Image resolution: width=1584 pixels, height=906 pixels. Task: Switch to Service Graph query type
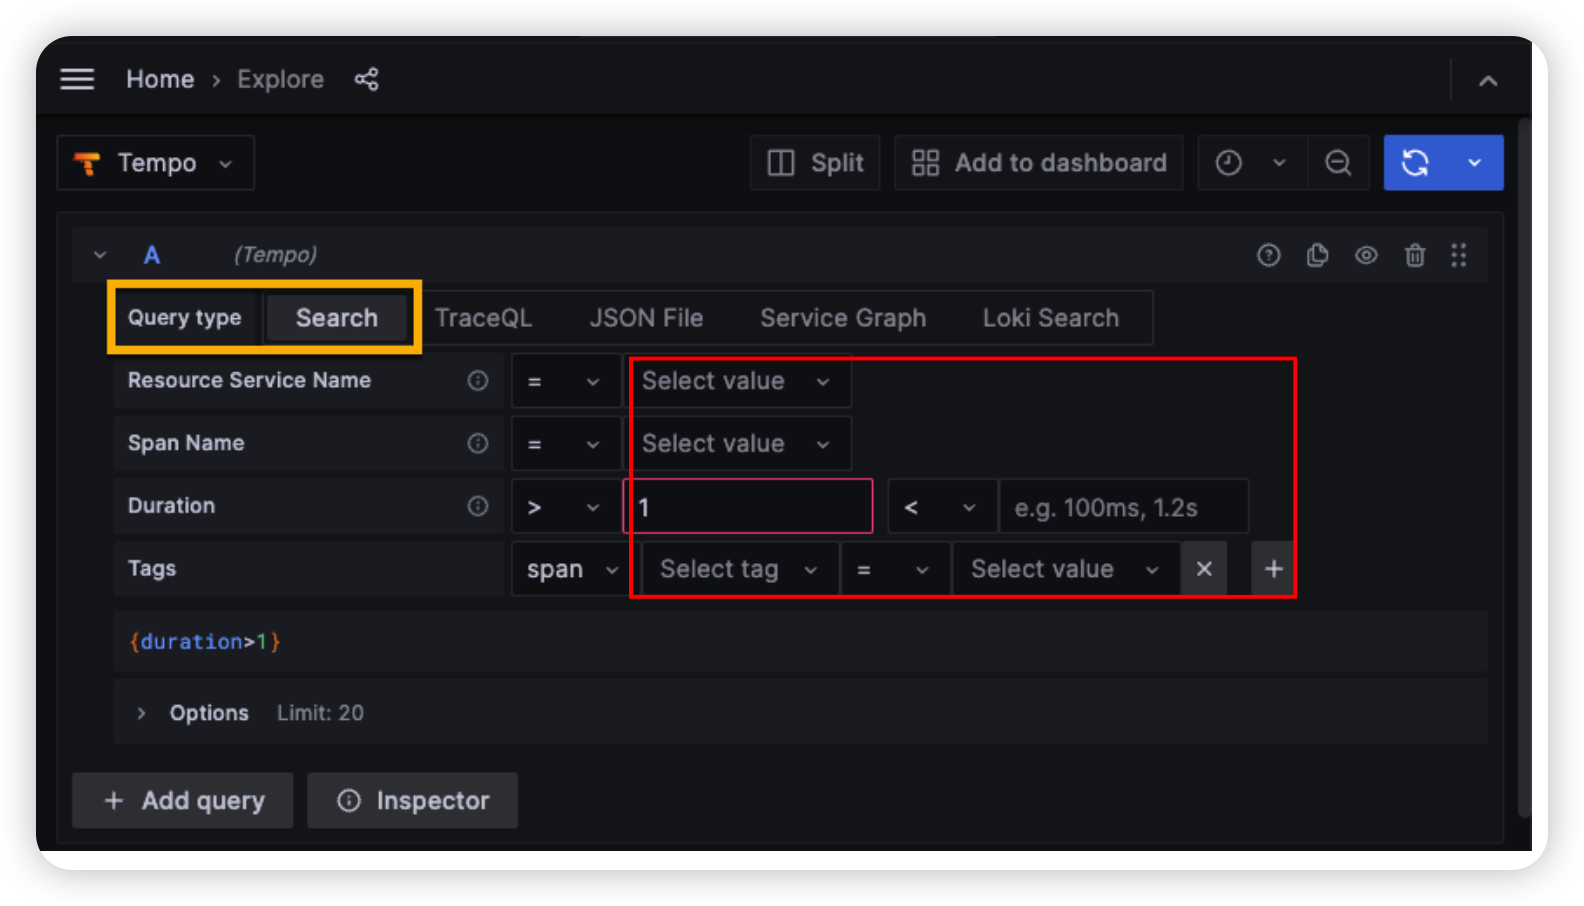click(843, 318)
